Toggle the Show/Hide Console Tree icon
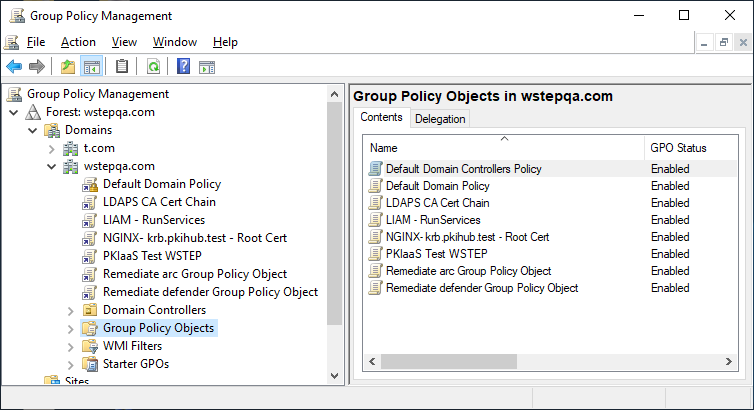The height and width of the screenshot is (410, 754). (x=91, y=67)
